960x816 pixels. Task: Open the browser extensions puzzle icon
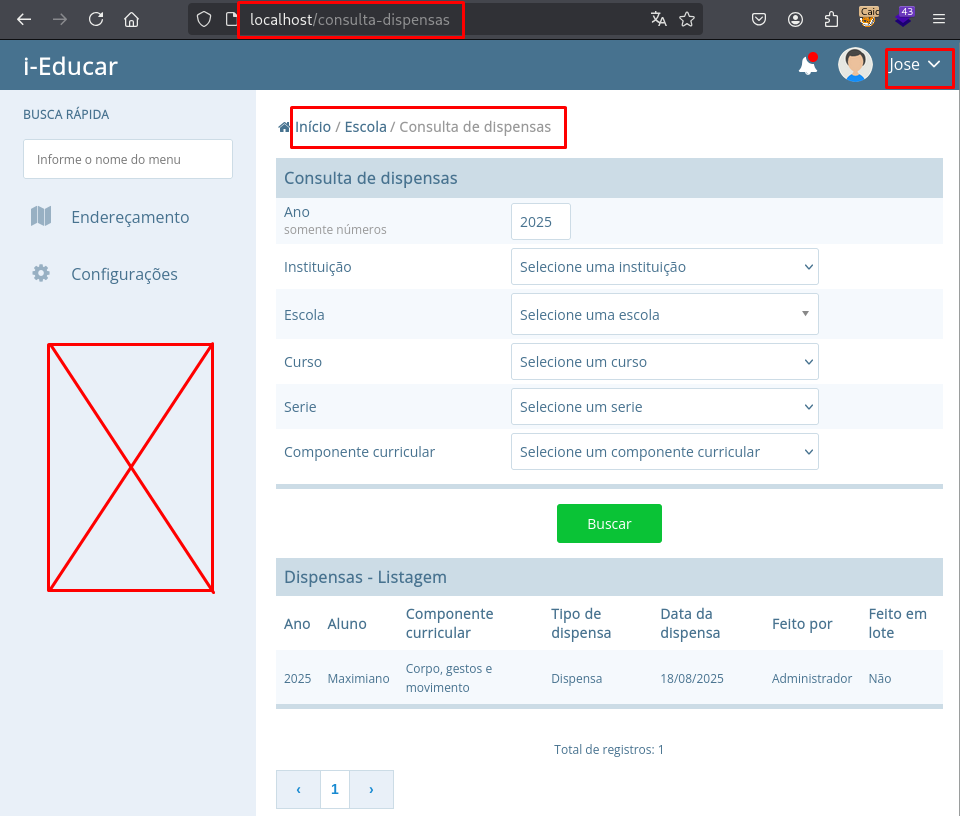pyautogui.click(x=831, y=19)
